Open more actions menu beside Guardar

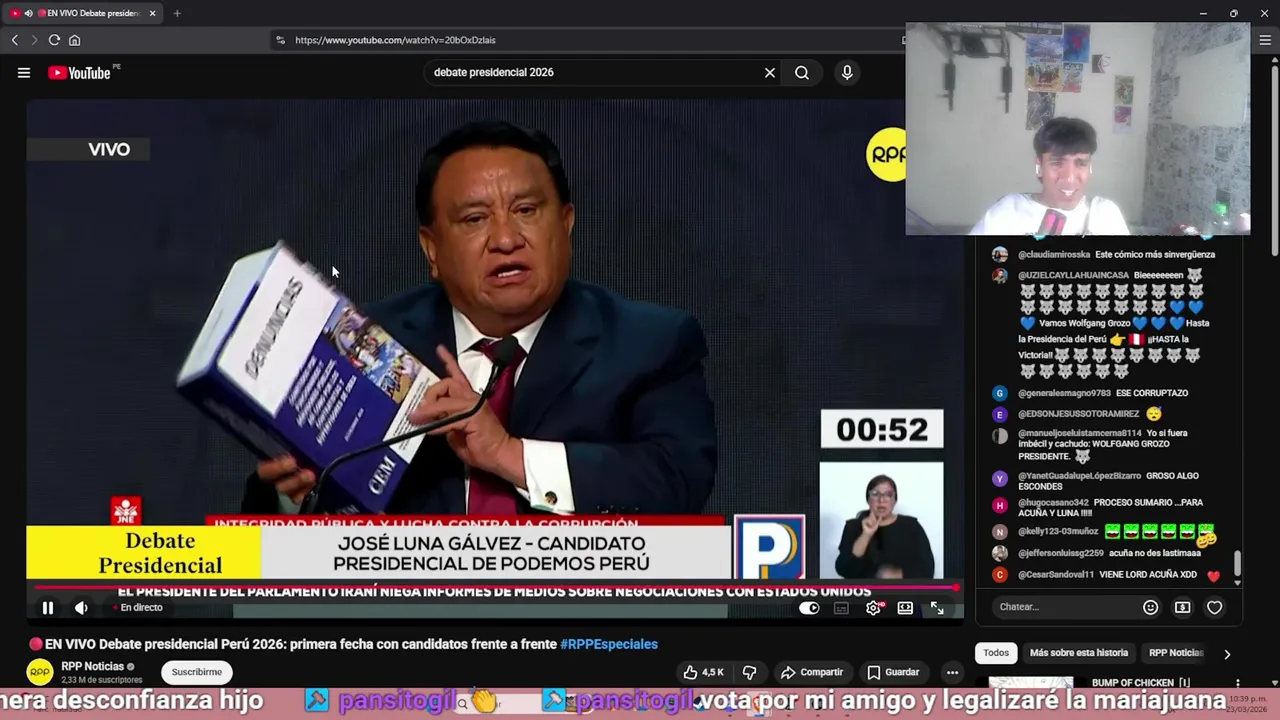click(952, 672)
